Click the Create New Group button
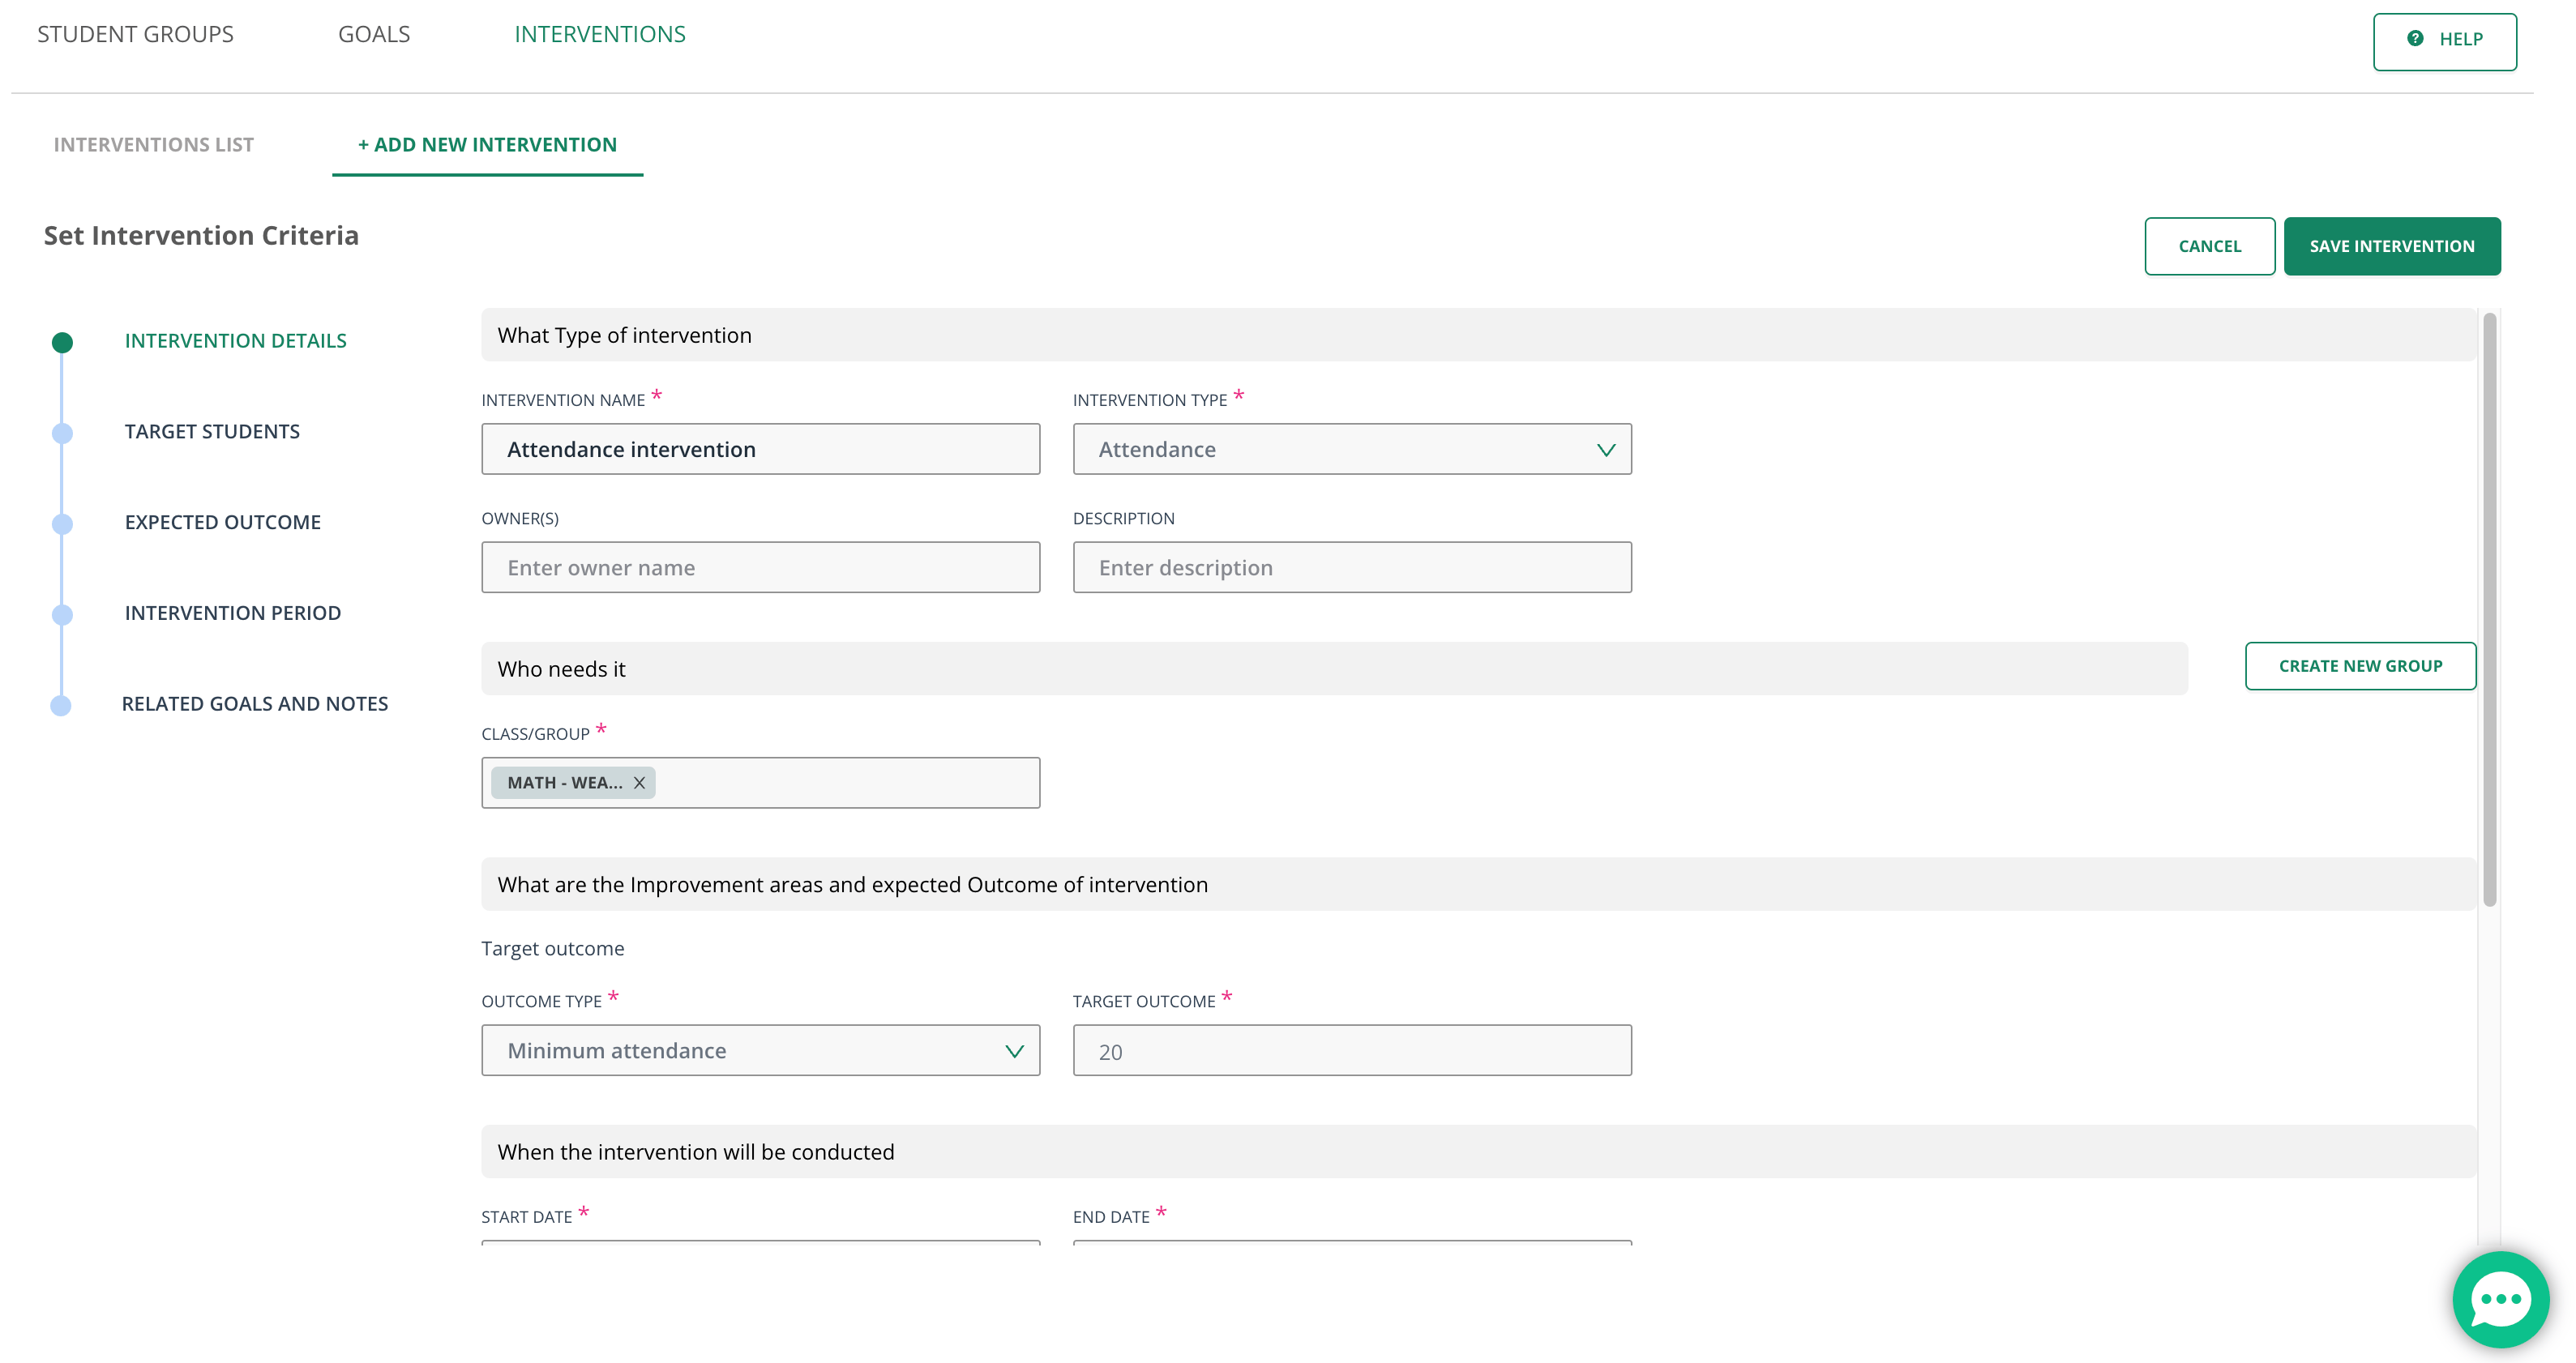 tap(2360, 666)
